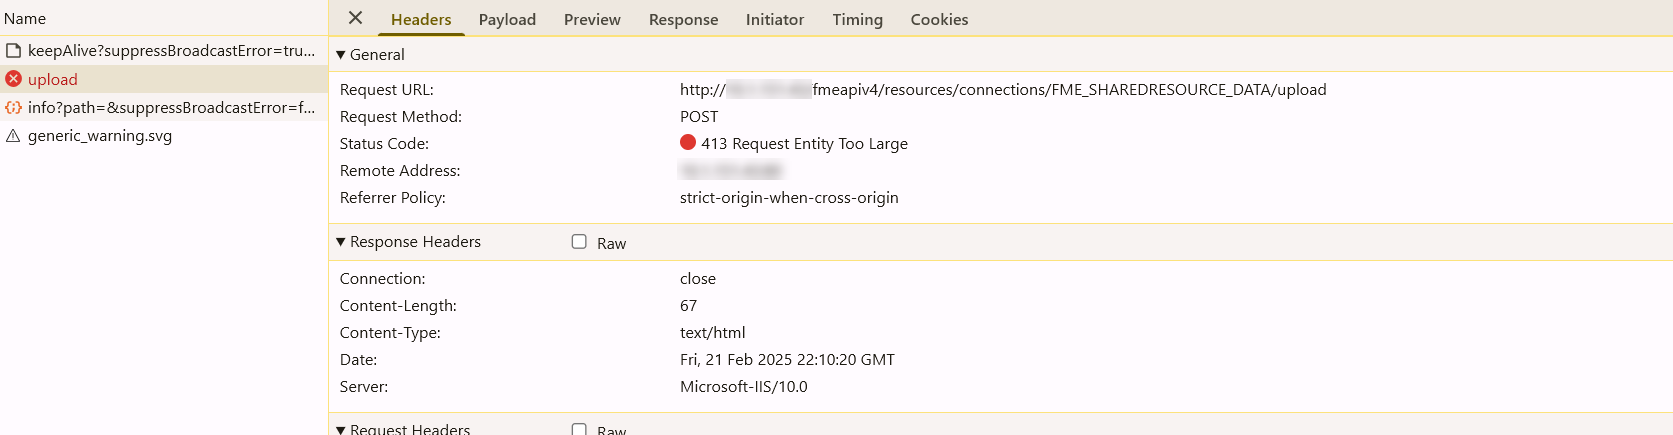Select the upload request in list
1673x435 pixels.
tap(164, 79)
